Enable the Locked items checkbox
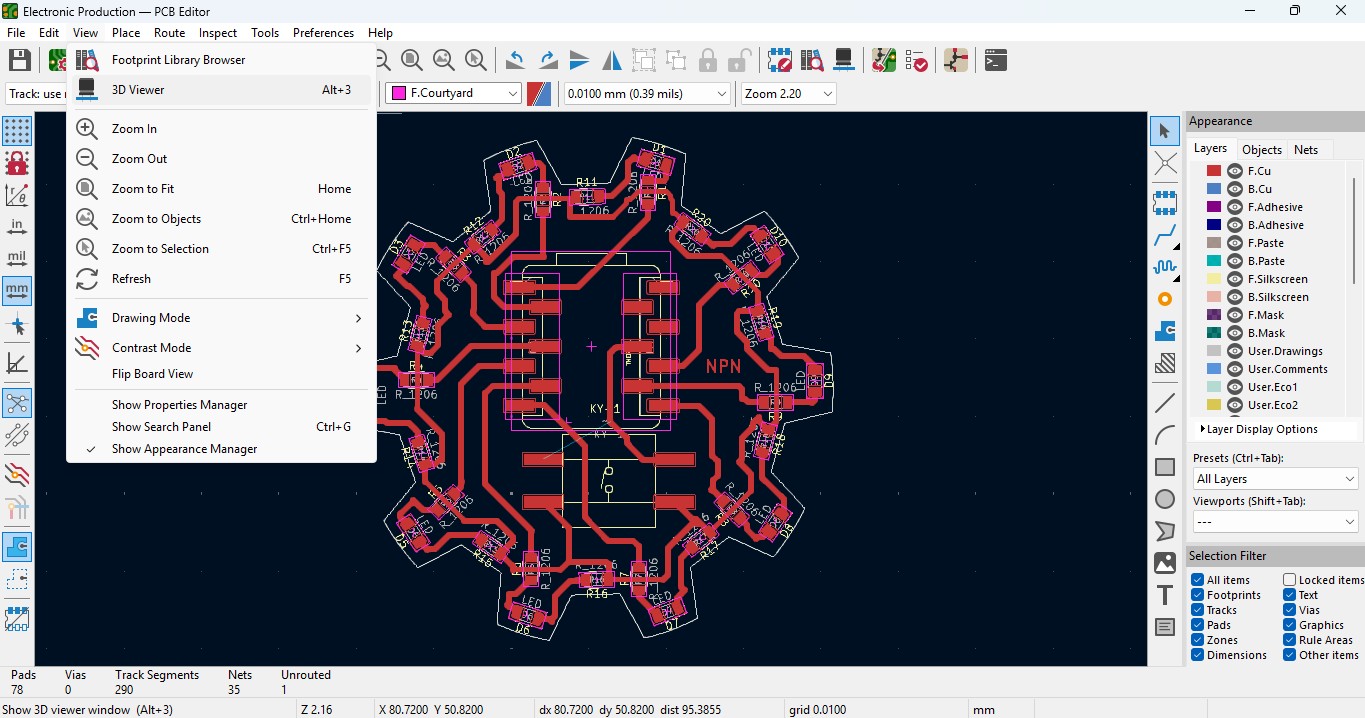 tap(1290, 580)
